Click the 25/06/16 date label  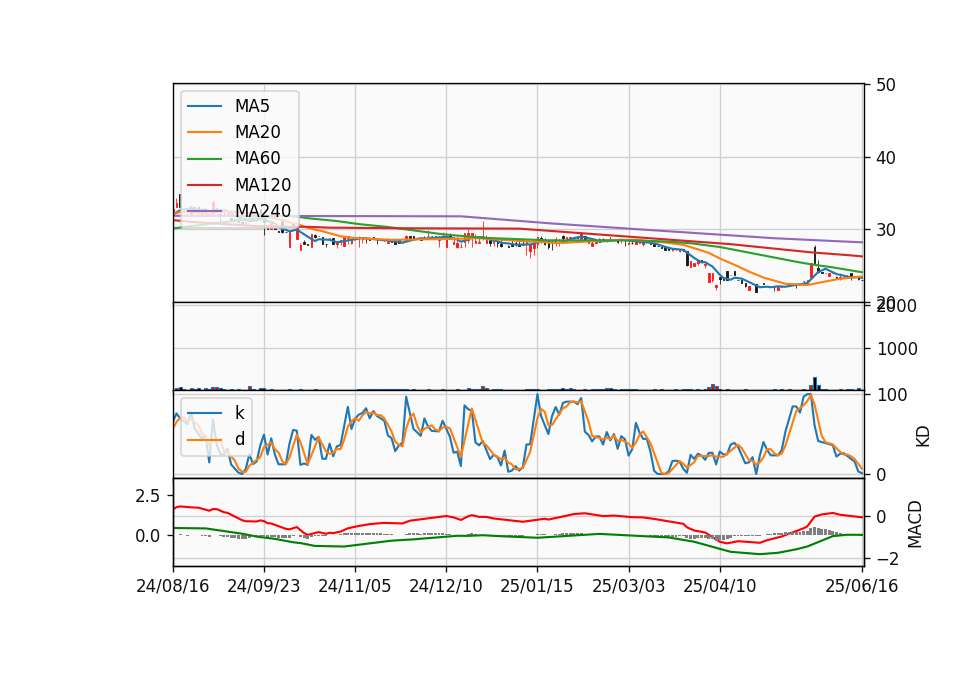tap(861, 586)
